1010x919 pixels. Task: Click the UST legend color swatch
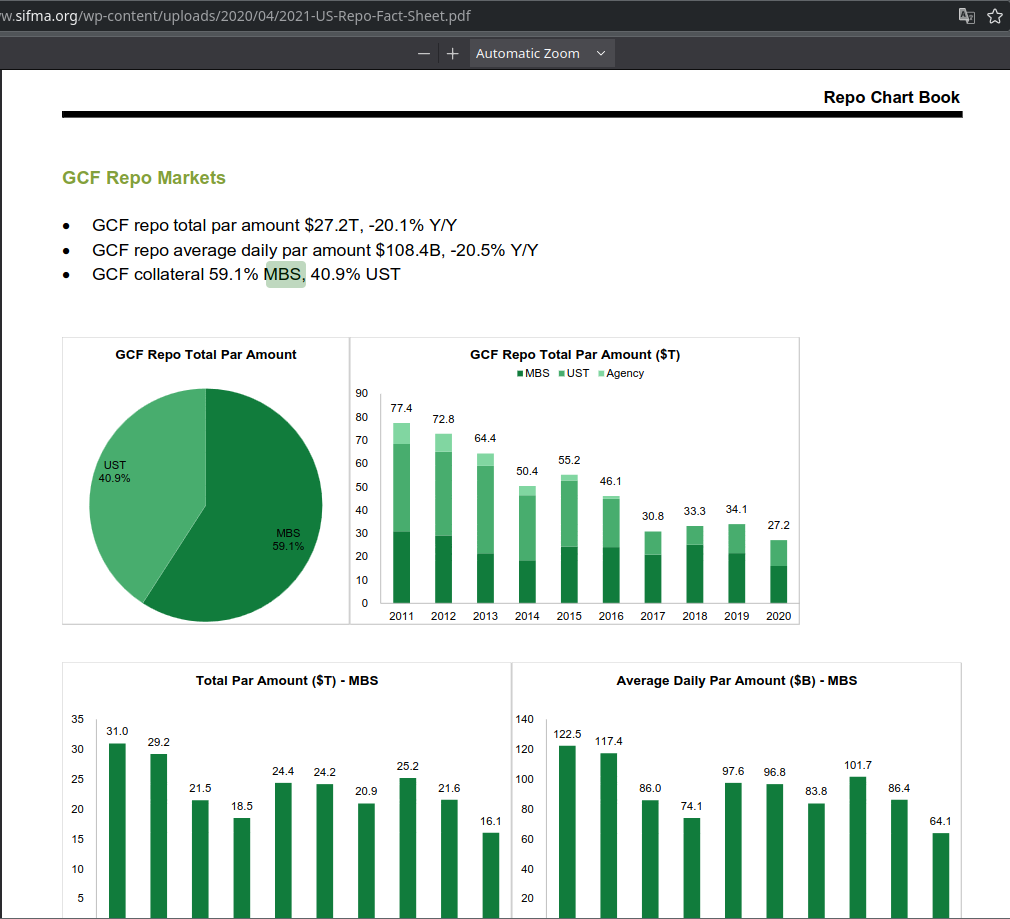(x=562, y=374)
